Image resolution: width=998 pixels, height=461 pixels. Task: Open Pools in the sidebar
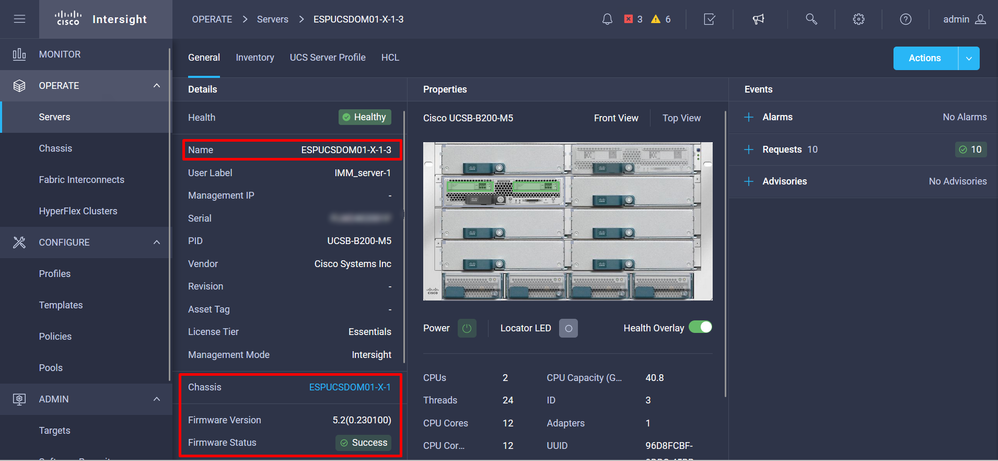85,367
